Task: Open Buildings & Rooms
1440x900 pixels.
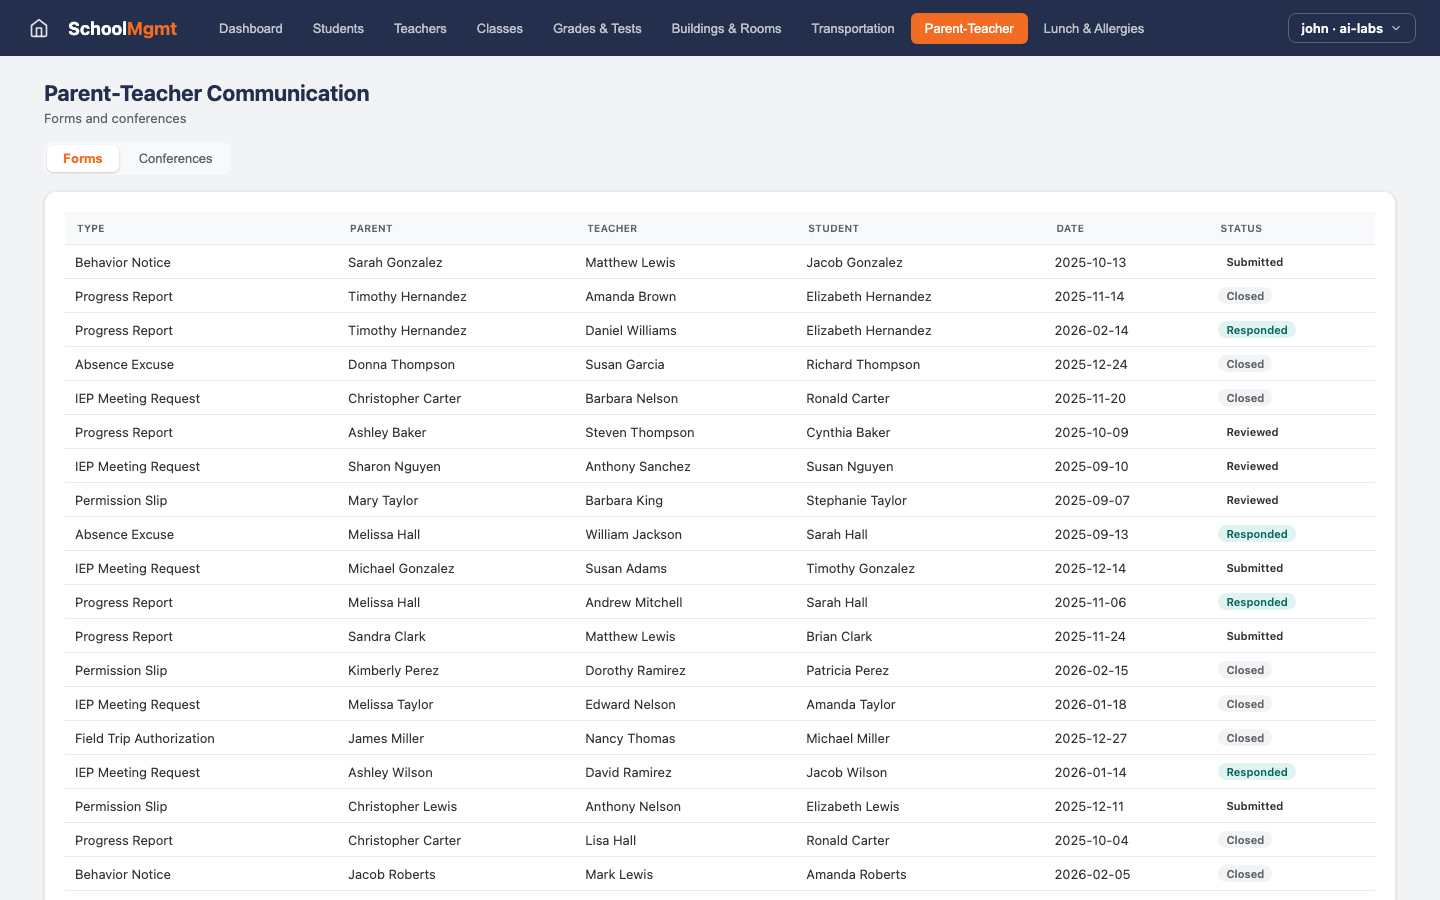Action: pyautogui.click(x=726, y=28)
